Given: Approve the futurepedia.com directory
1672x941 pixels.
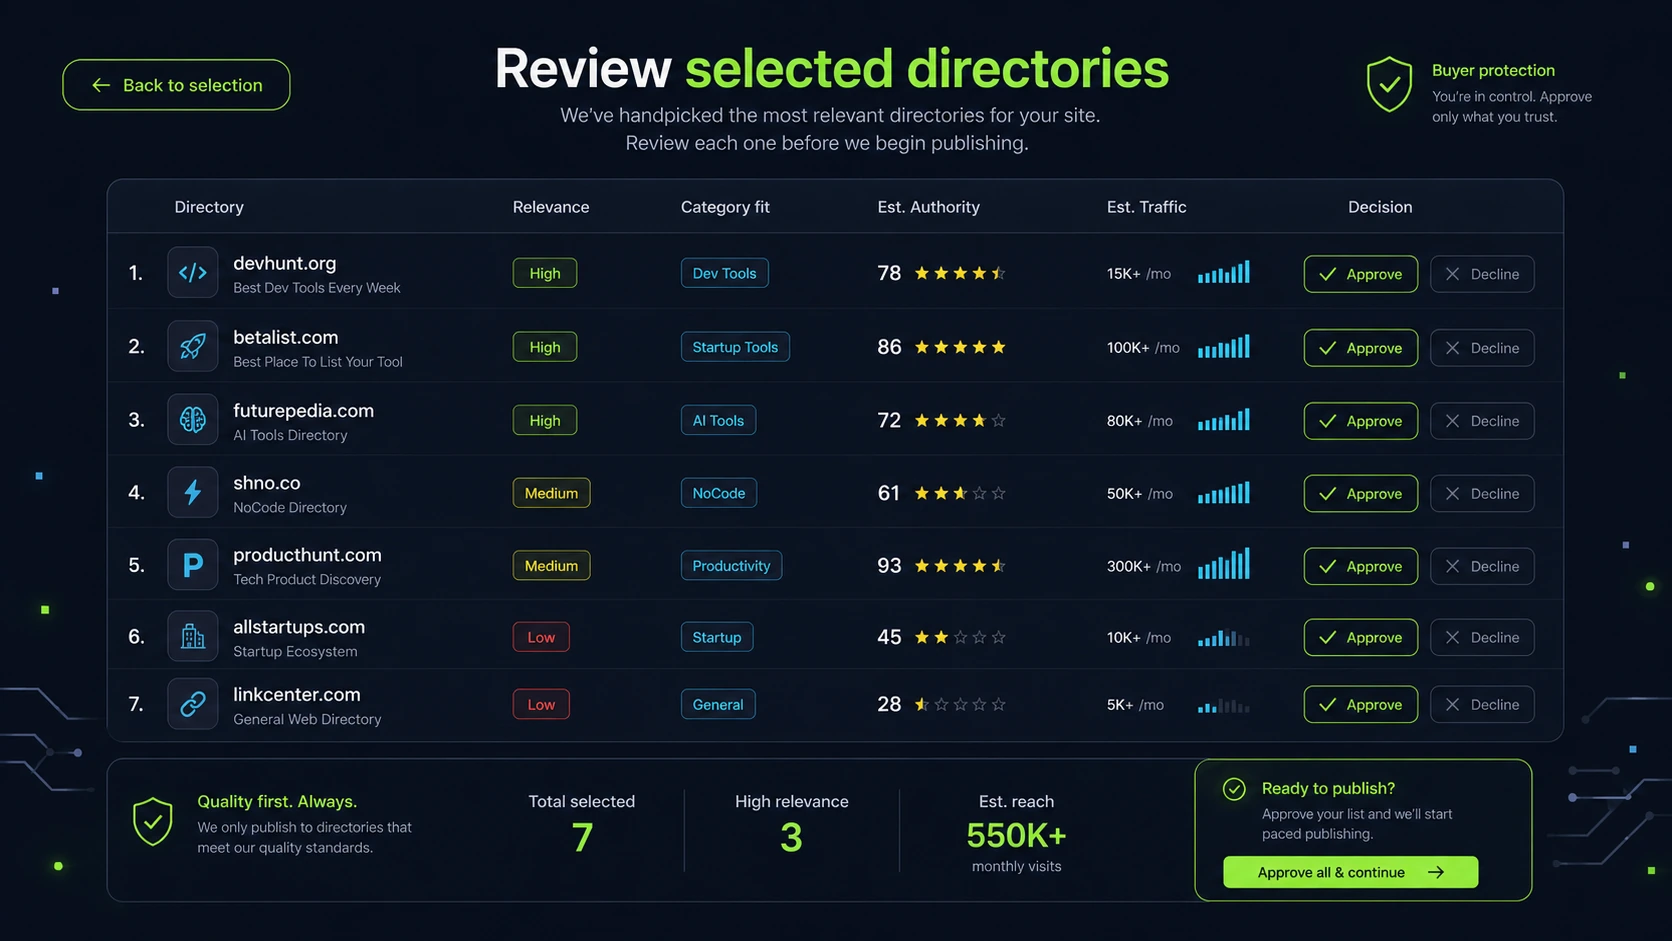Looking at the screenshot, I should click(x=1360, y=421).
